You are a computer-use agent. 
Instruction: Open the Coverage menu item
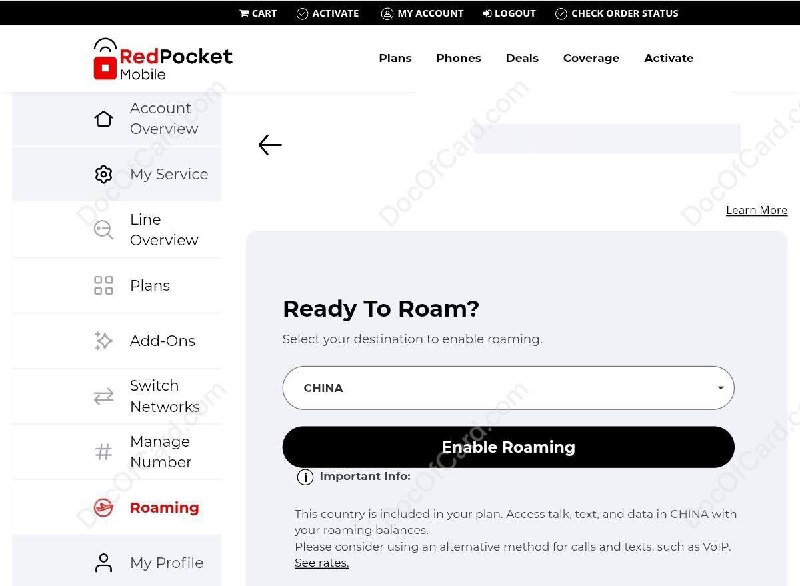click(591, 58)
